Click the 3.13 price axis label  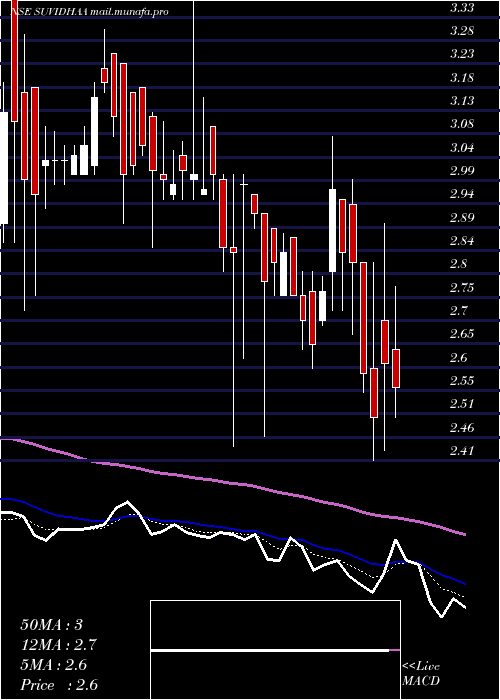click(461, 100)
